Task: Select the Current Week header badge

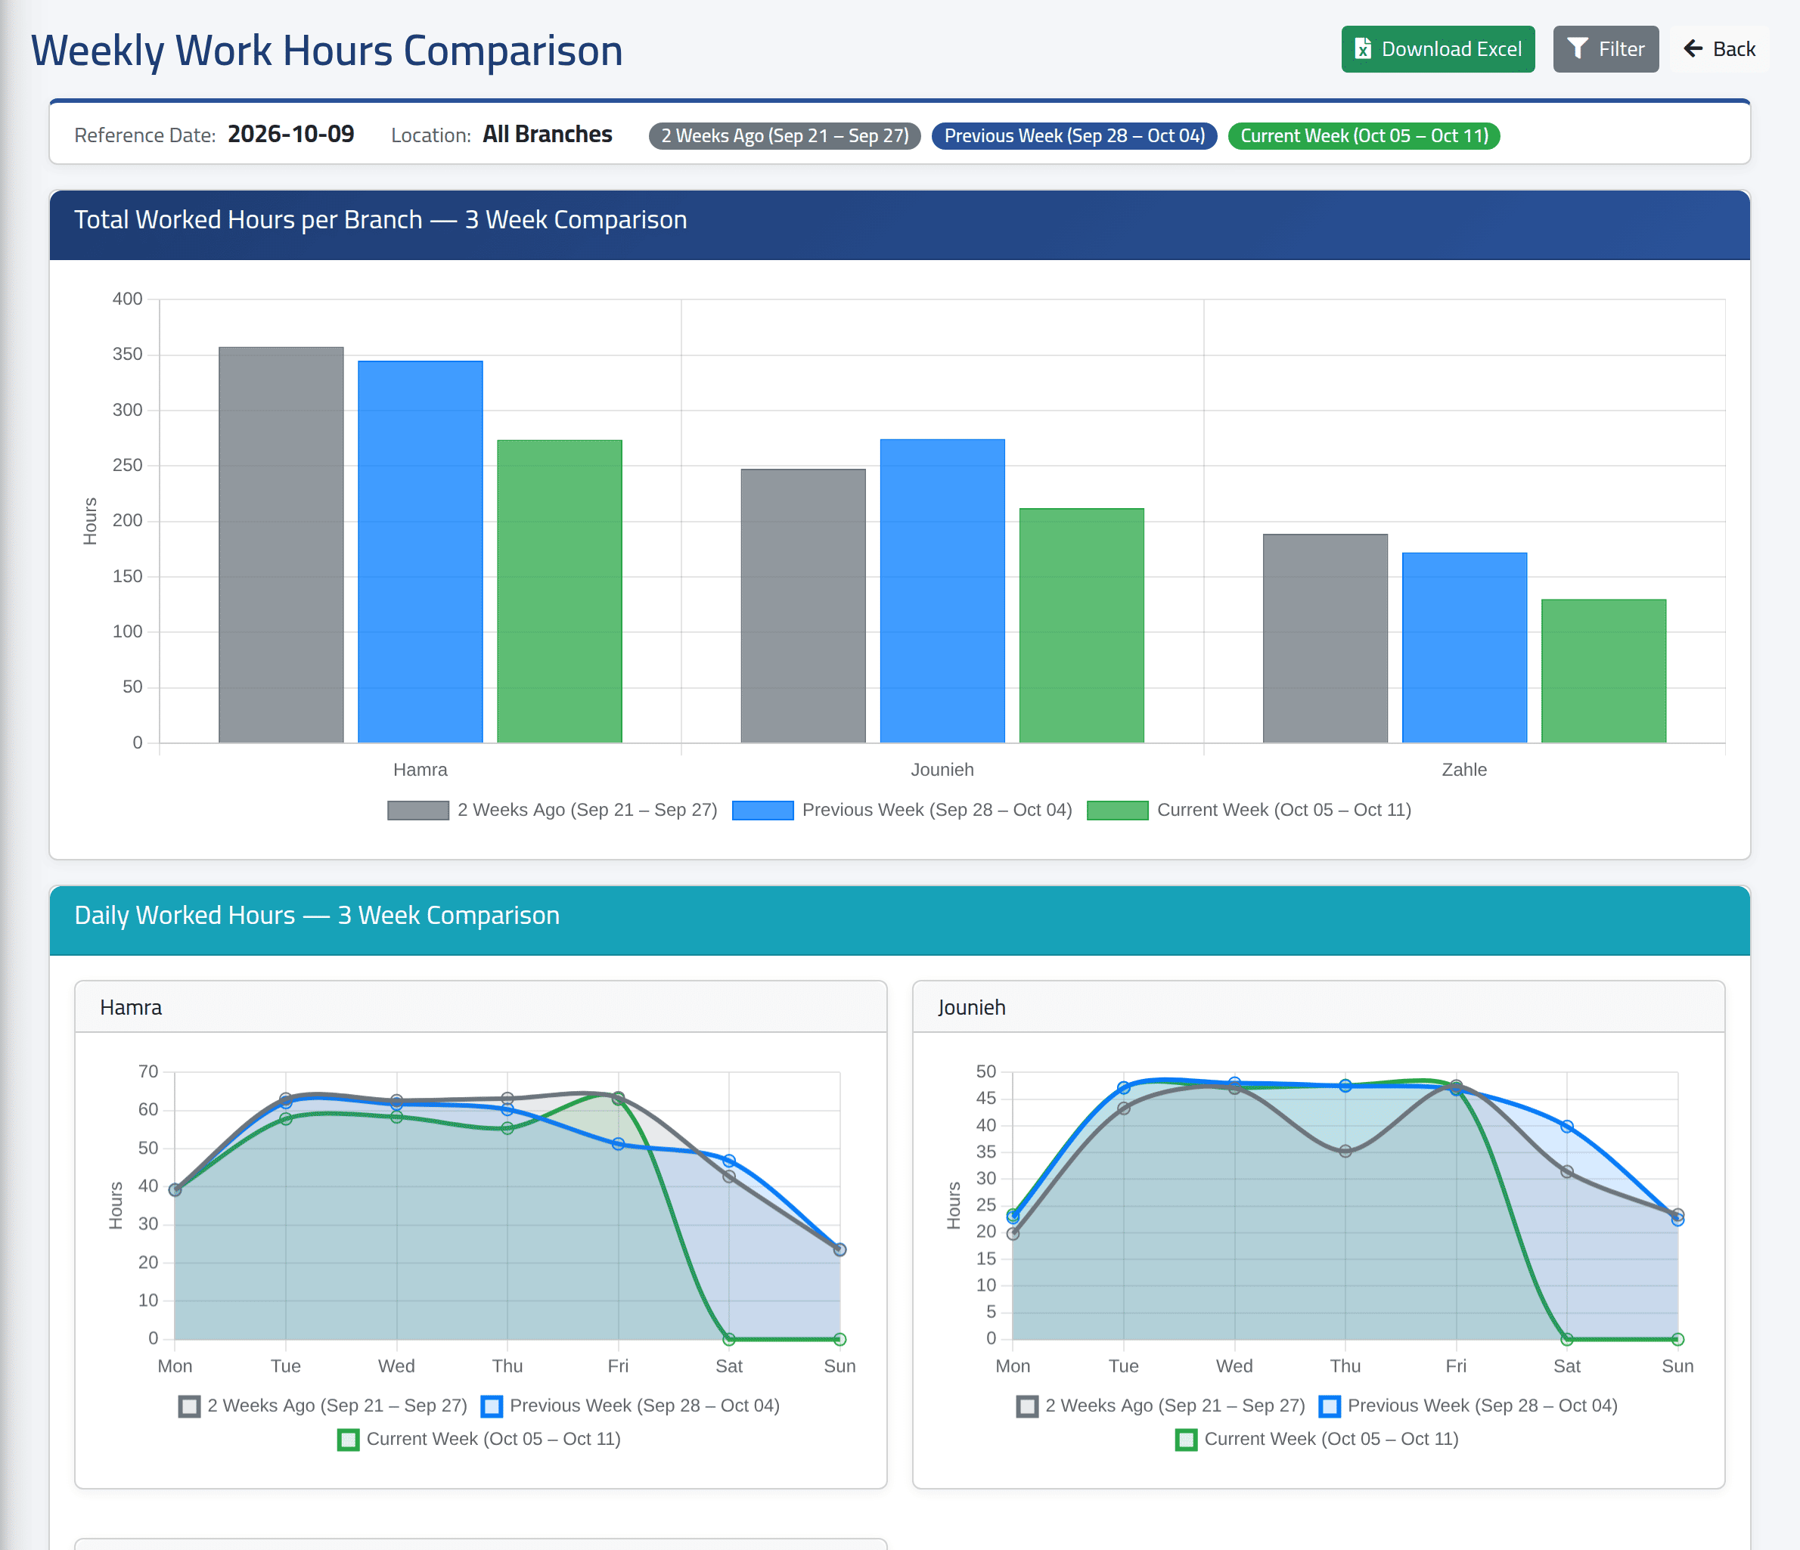Action: [x=1364, y=136]
